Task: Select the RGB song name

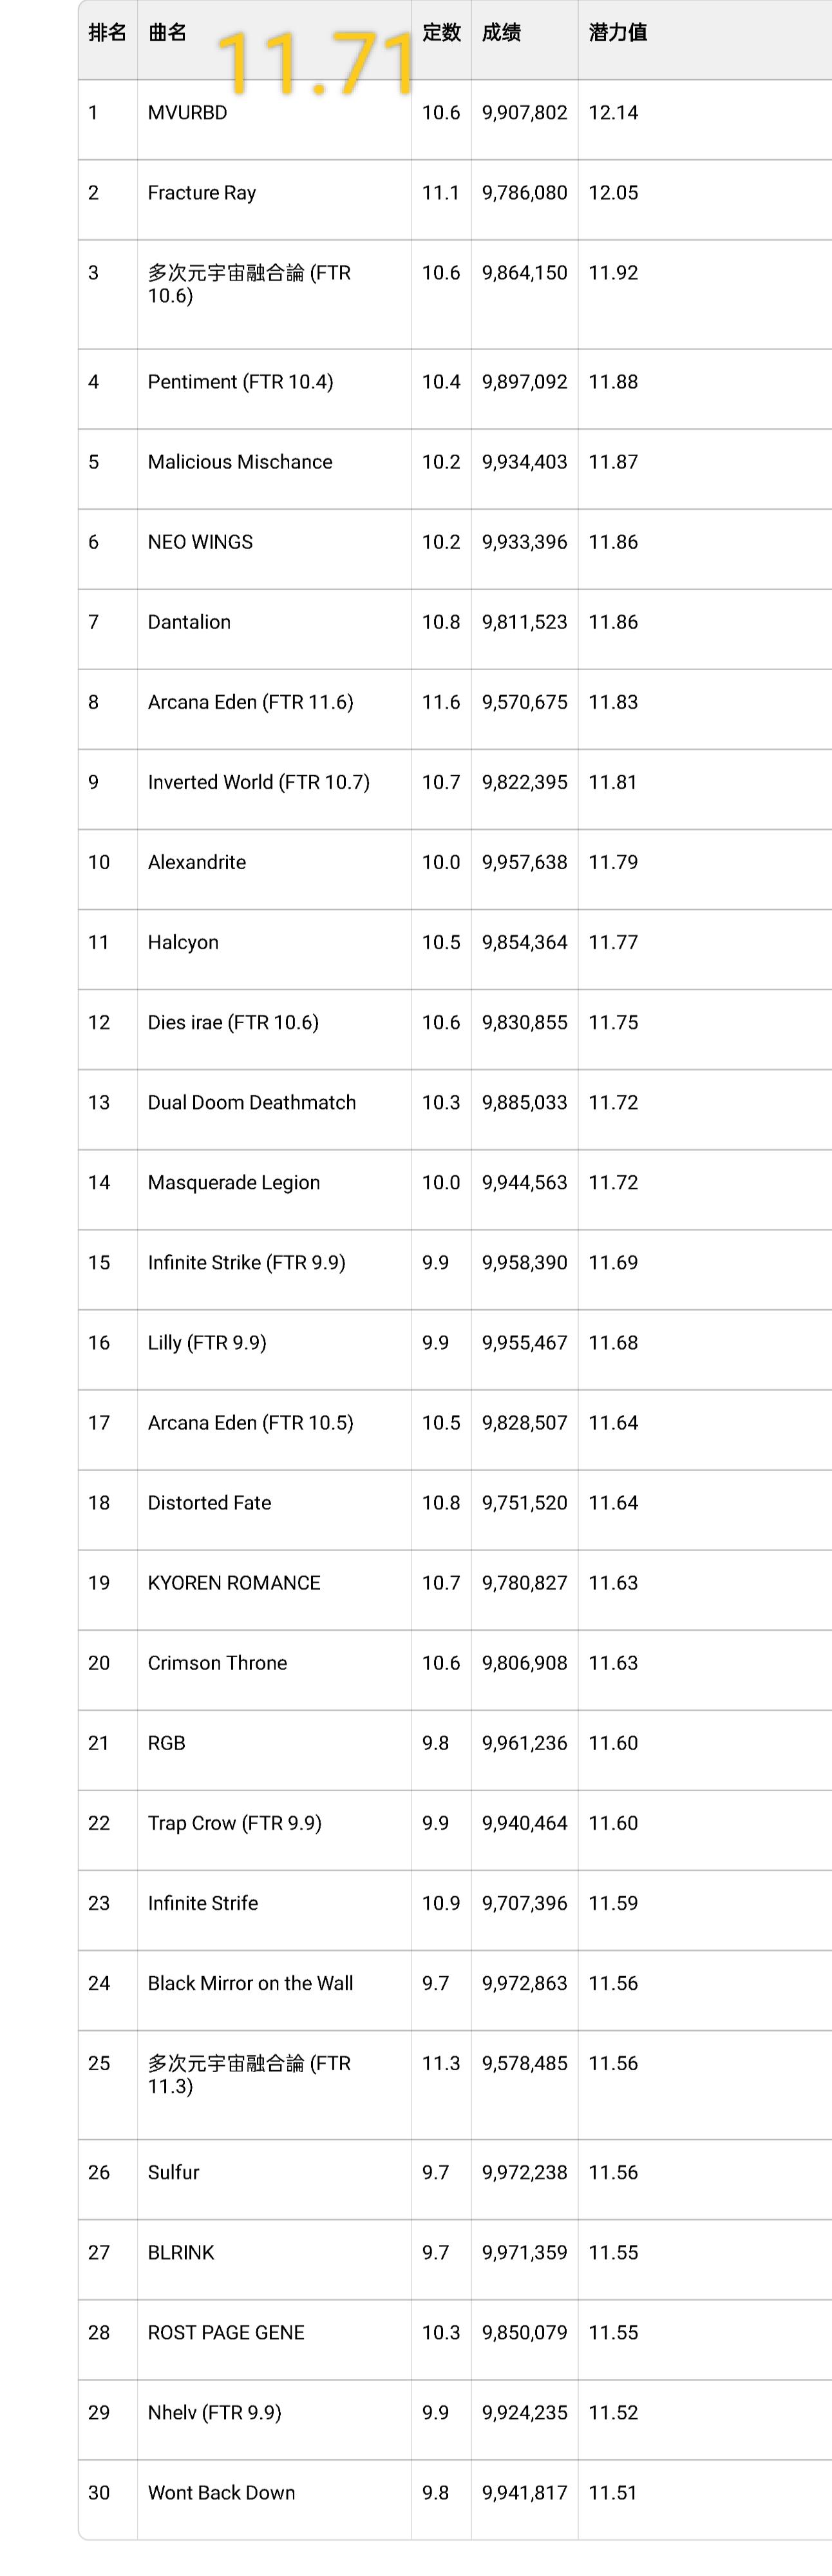Action: pyautogui.click(x=166, y=1742)
